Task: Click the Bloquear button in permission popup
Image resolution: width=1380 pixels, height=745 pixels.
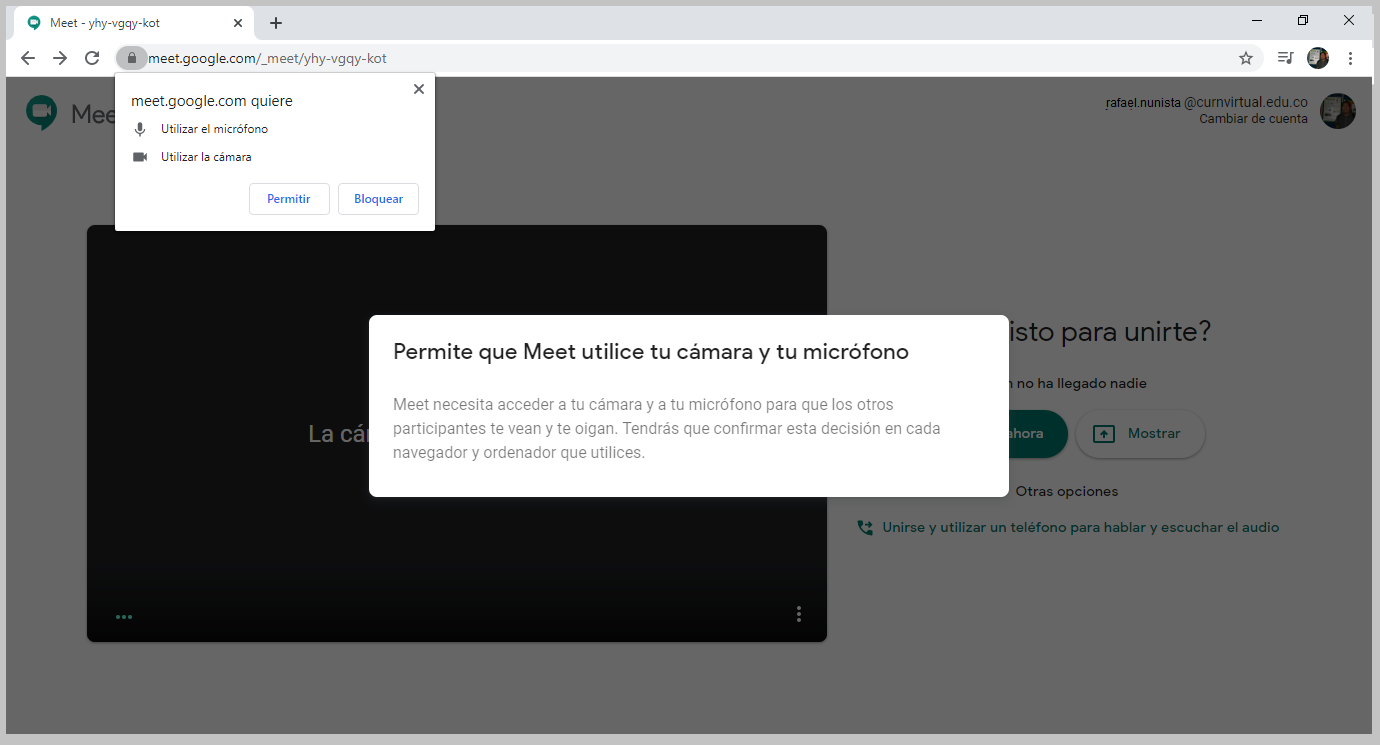Action: (x=378, y=199)
